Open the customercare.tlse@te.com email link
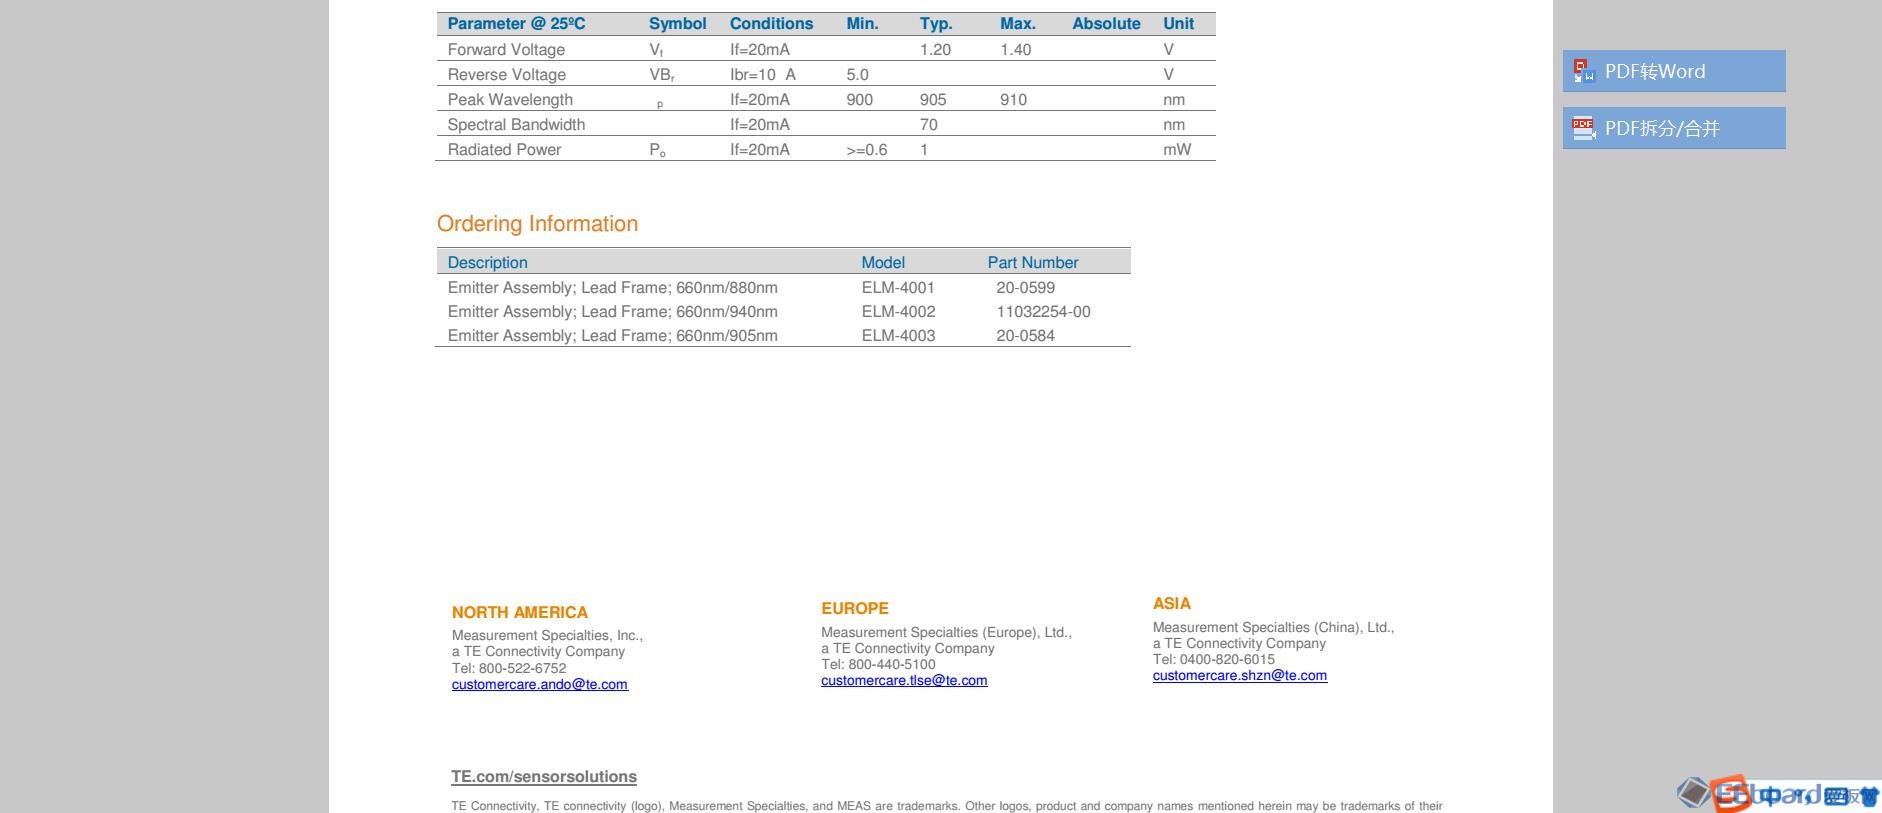This screenshot has width=1882, height=813. [x=904, y=681]
